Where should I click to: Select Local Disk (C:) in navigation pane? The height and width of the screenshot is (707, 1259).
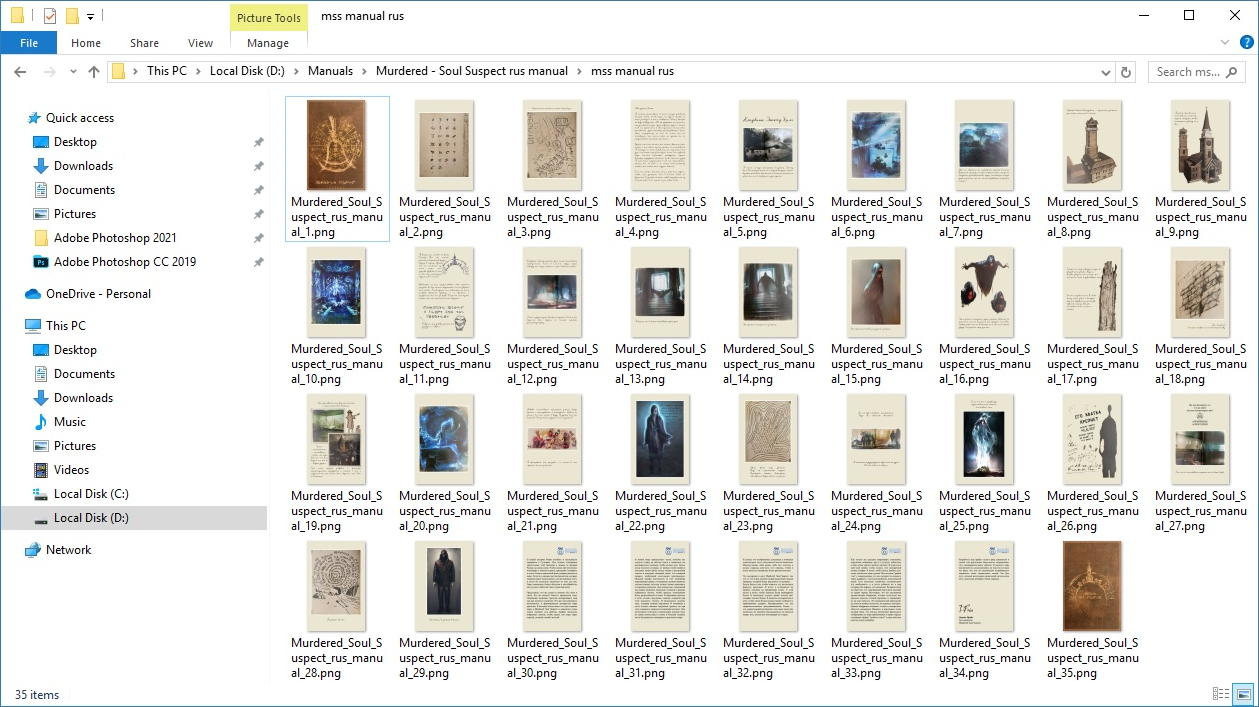[91, 494]
